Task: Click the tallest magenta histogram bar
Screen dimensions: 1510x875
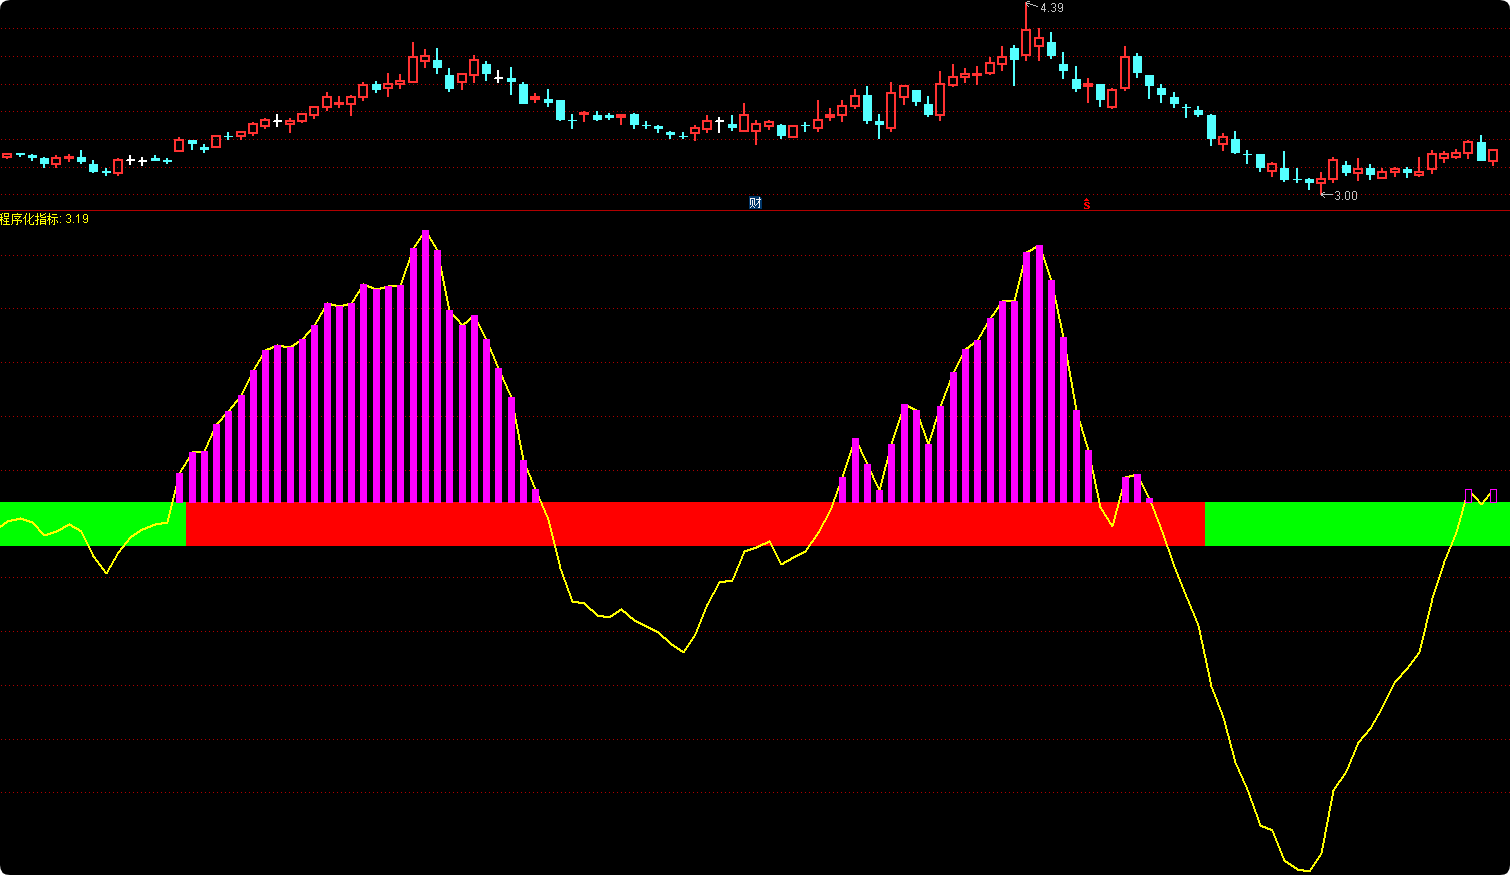Action: click(426, 366)
